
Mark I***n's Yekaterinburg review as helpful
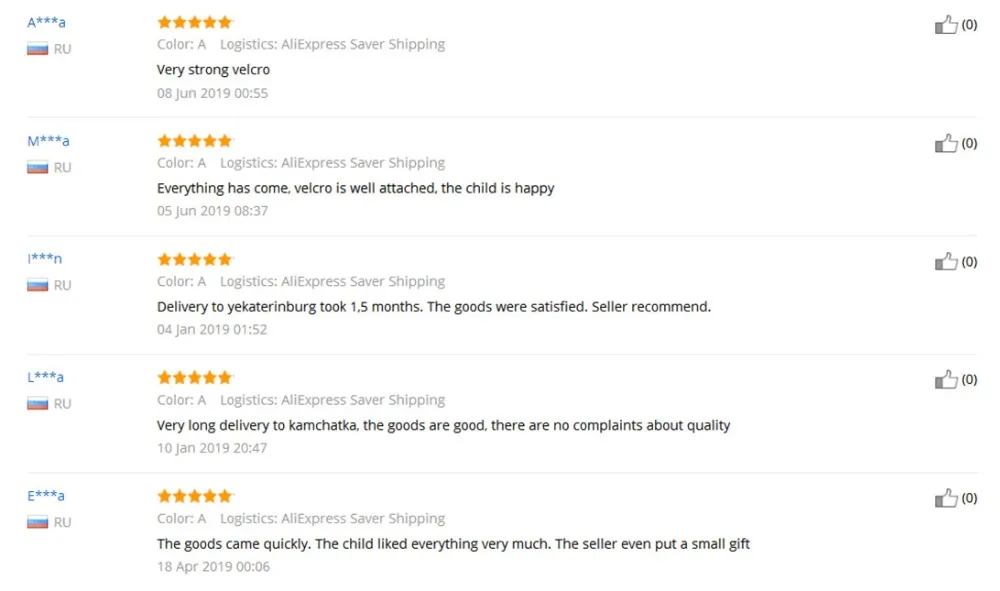[946, 261]
